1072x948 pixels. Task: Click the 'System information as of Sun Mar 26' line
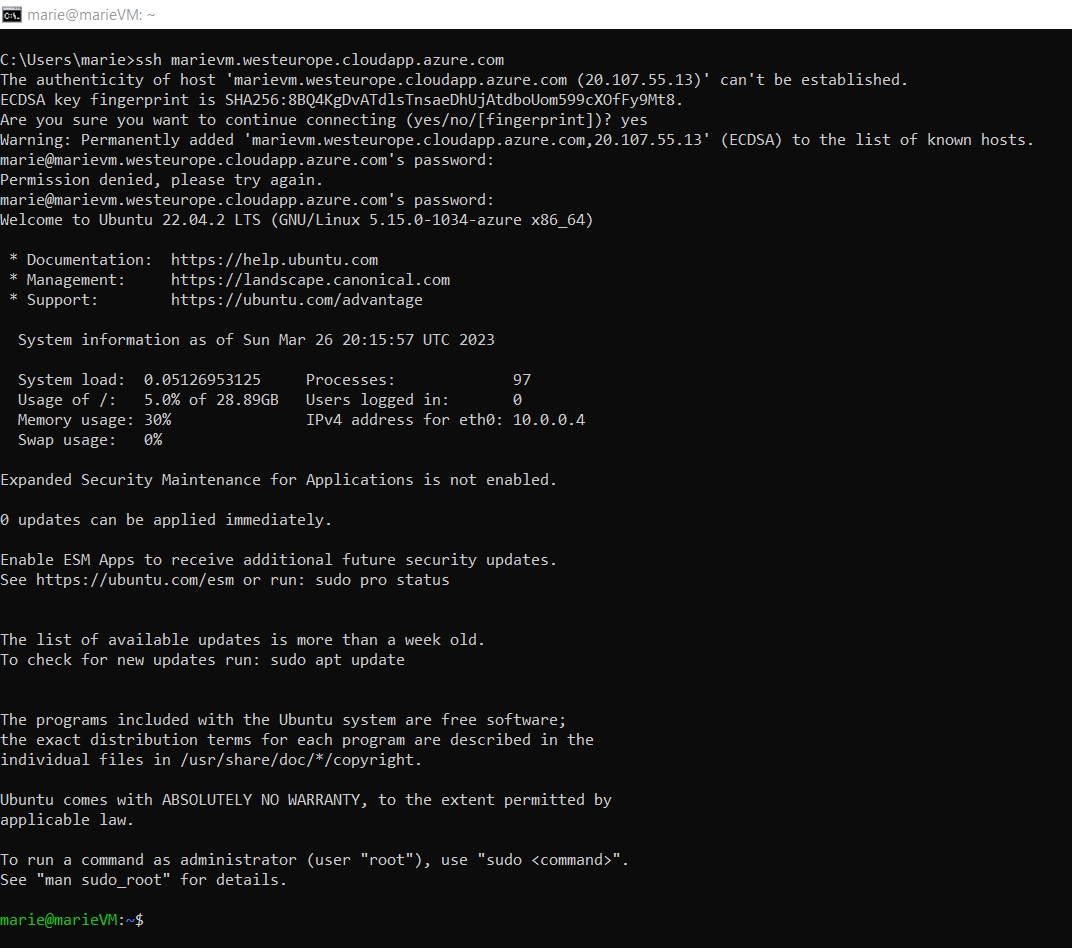point(256,340)
